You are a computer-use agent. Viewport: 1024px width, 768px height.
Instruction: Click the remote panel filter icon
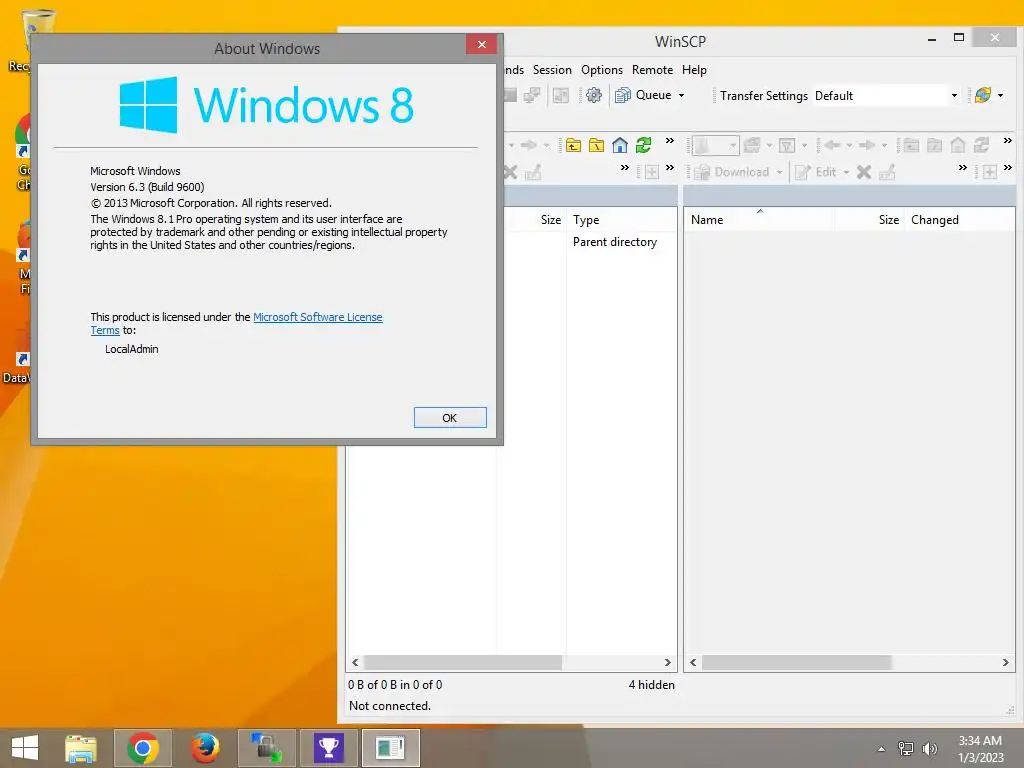(787, 145)
